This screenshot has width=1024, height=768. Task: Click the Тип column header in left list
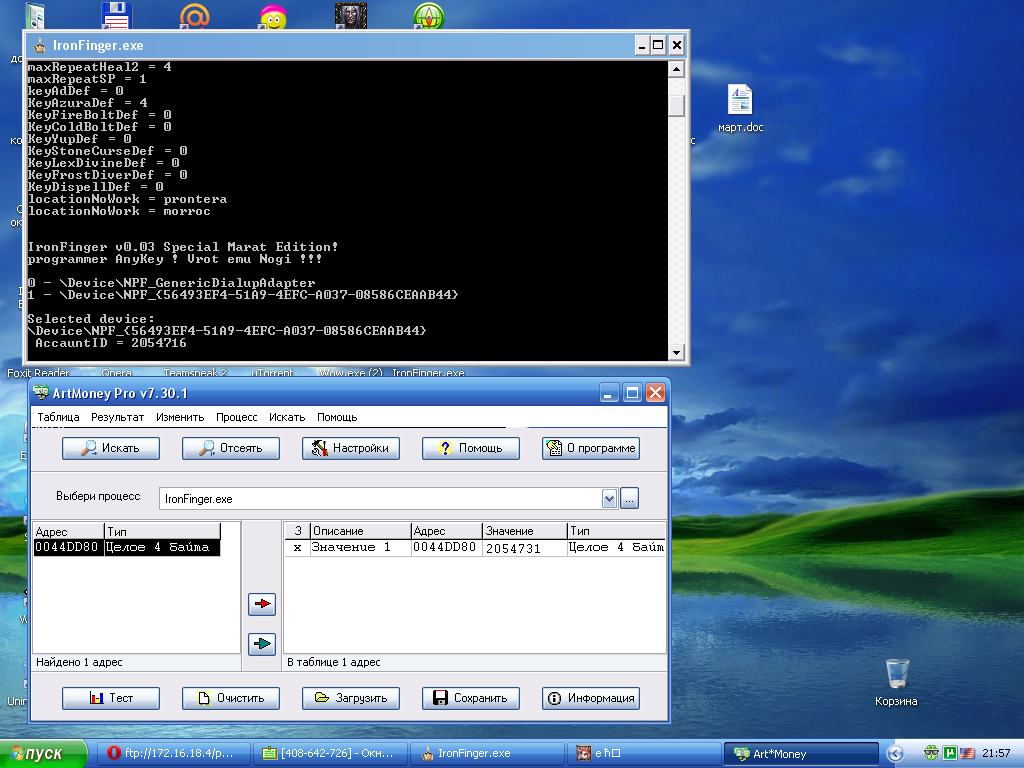[162, 532]
